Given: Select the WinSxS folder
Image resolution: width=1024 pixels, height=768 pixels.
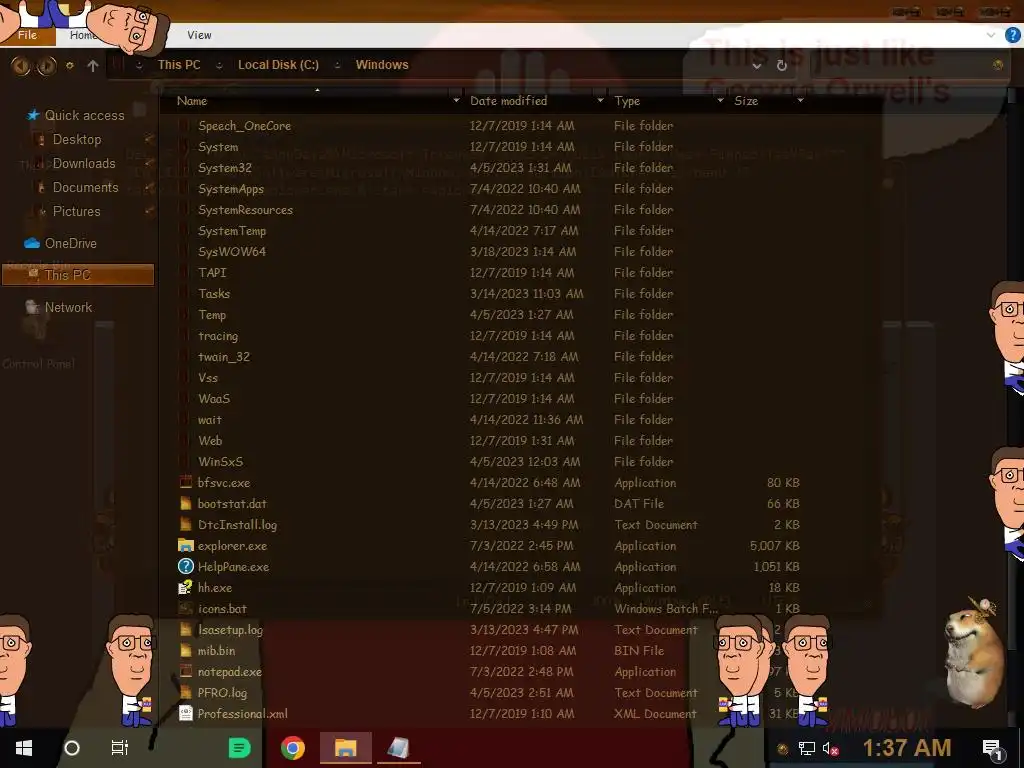Looking at the screenshot, I should pyautogui.click(x=220, y=462).
